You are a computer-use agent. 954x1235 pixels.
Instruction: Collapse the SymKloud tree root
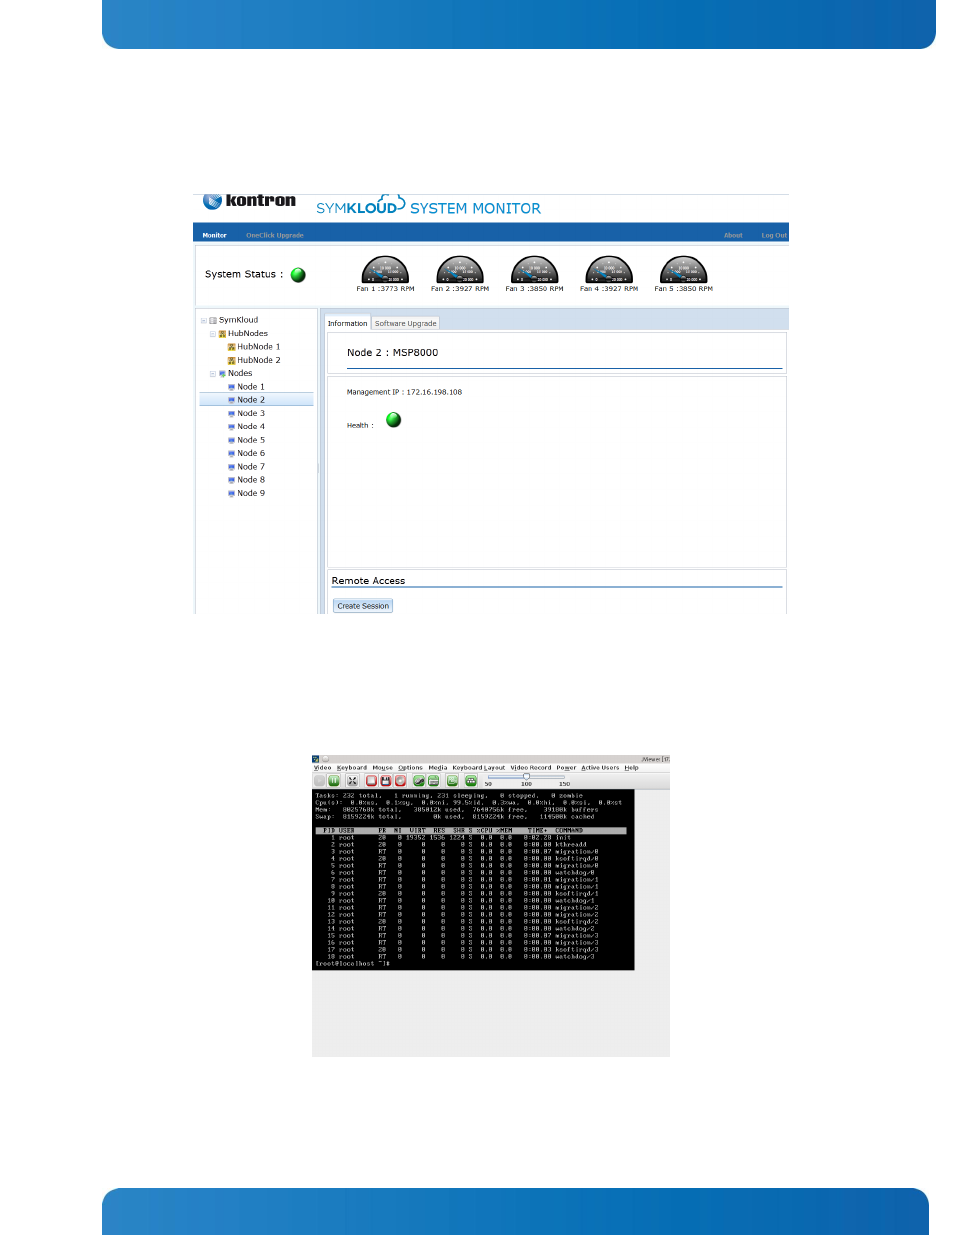point(204,320)
